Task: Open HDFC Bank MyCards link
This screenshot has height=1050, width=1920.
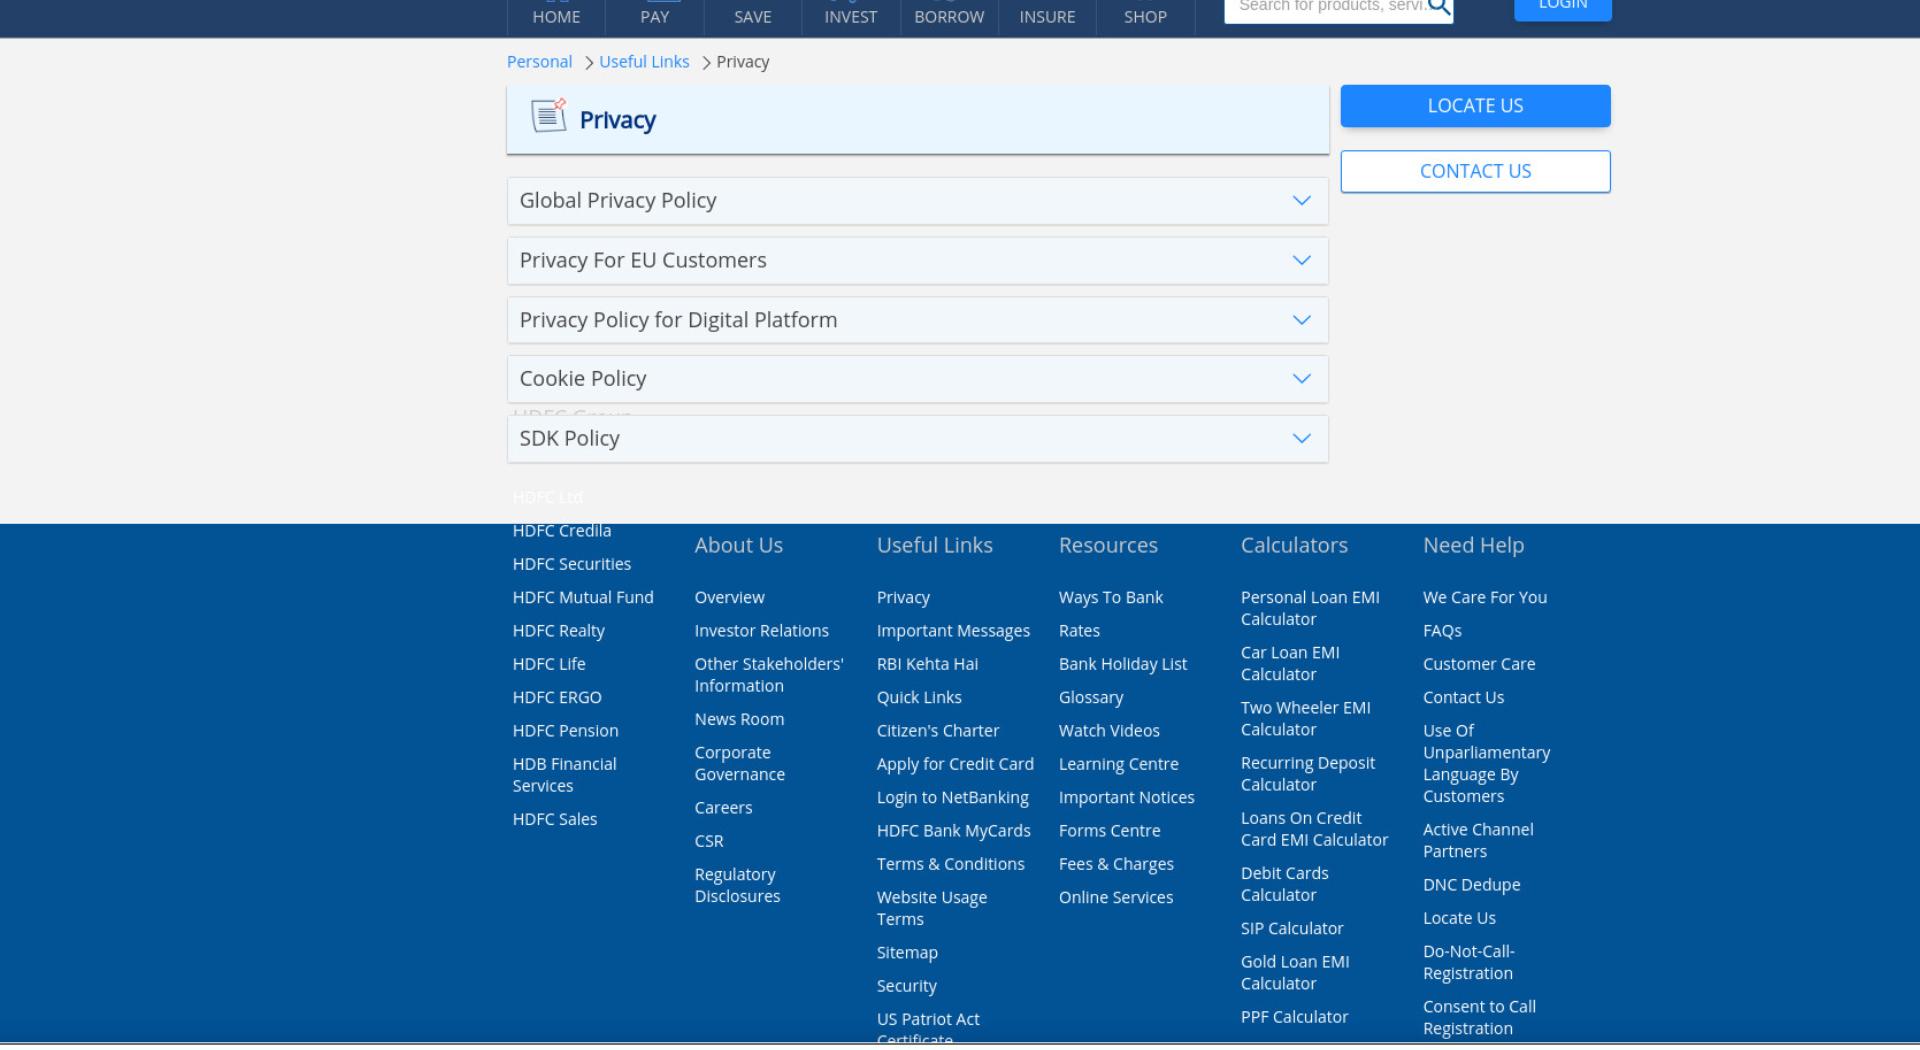Action: pyautogui.click(x=953, y=831)
